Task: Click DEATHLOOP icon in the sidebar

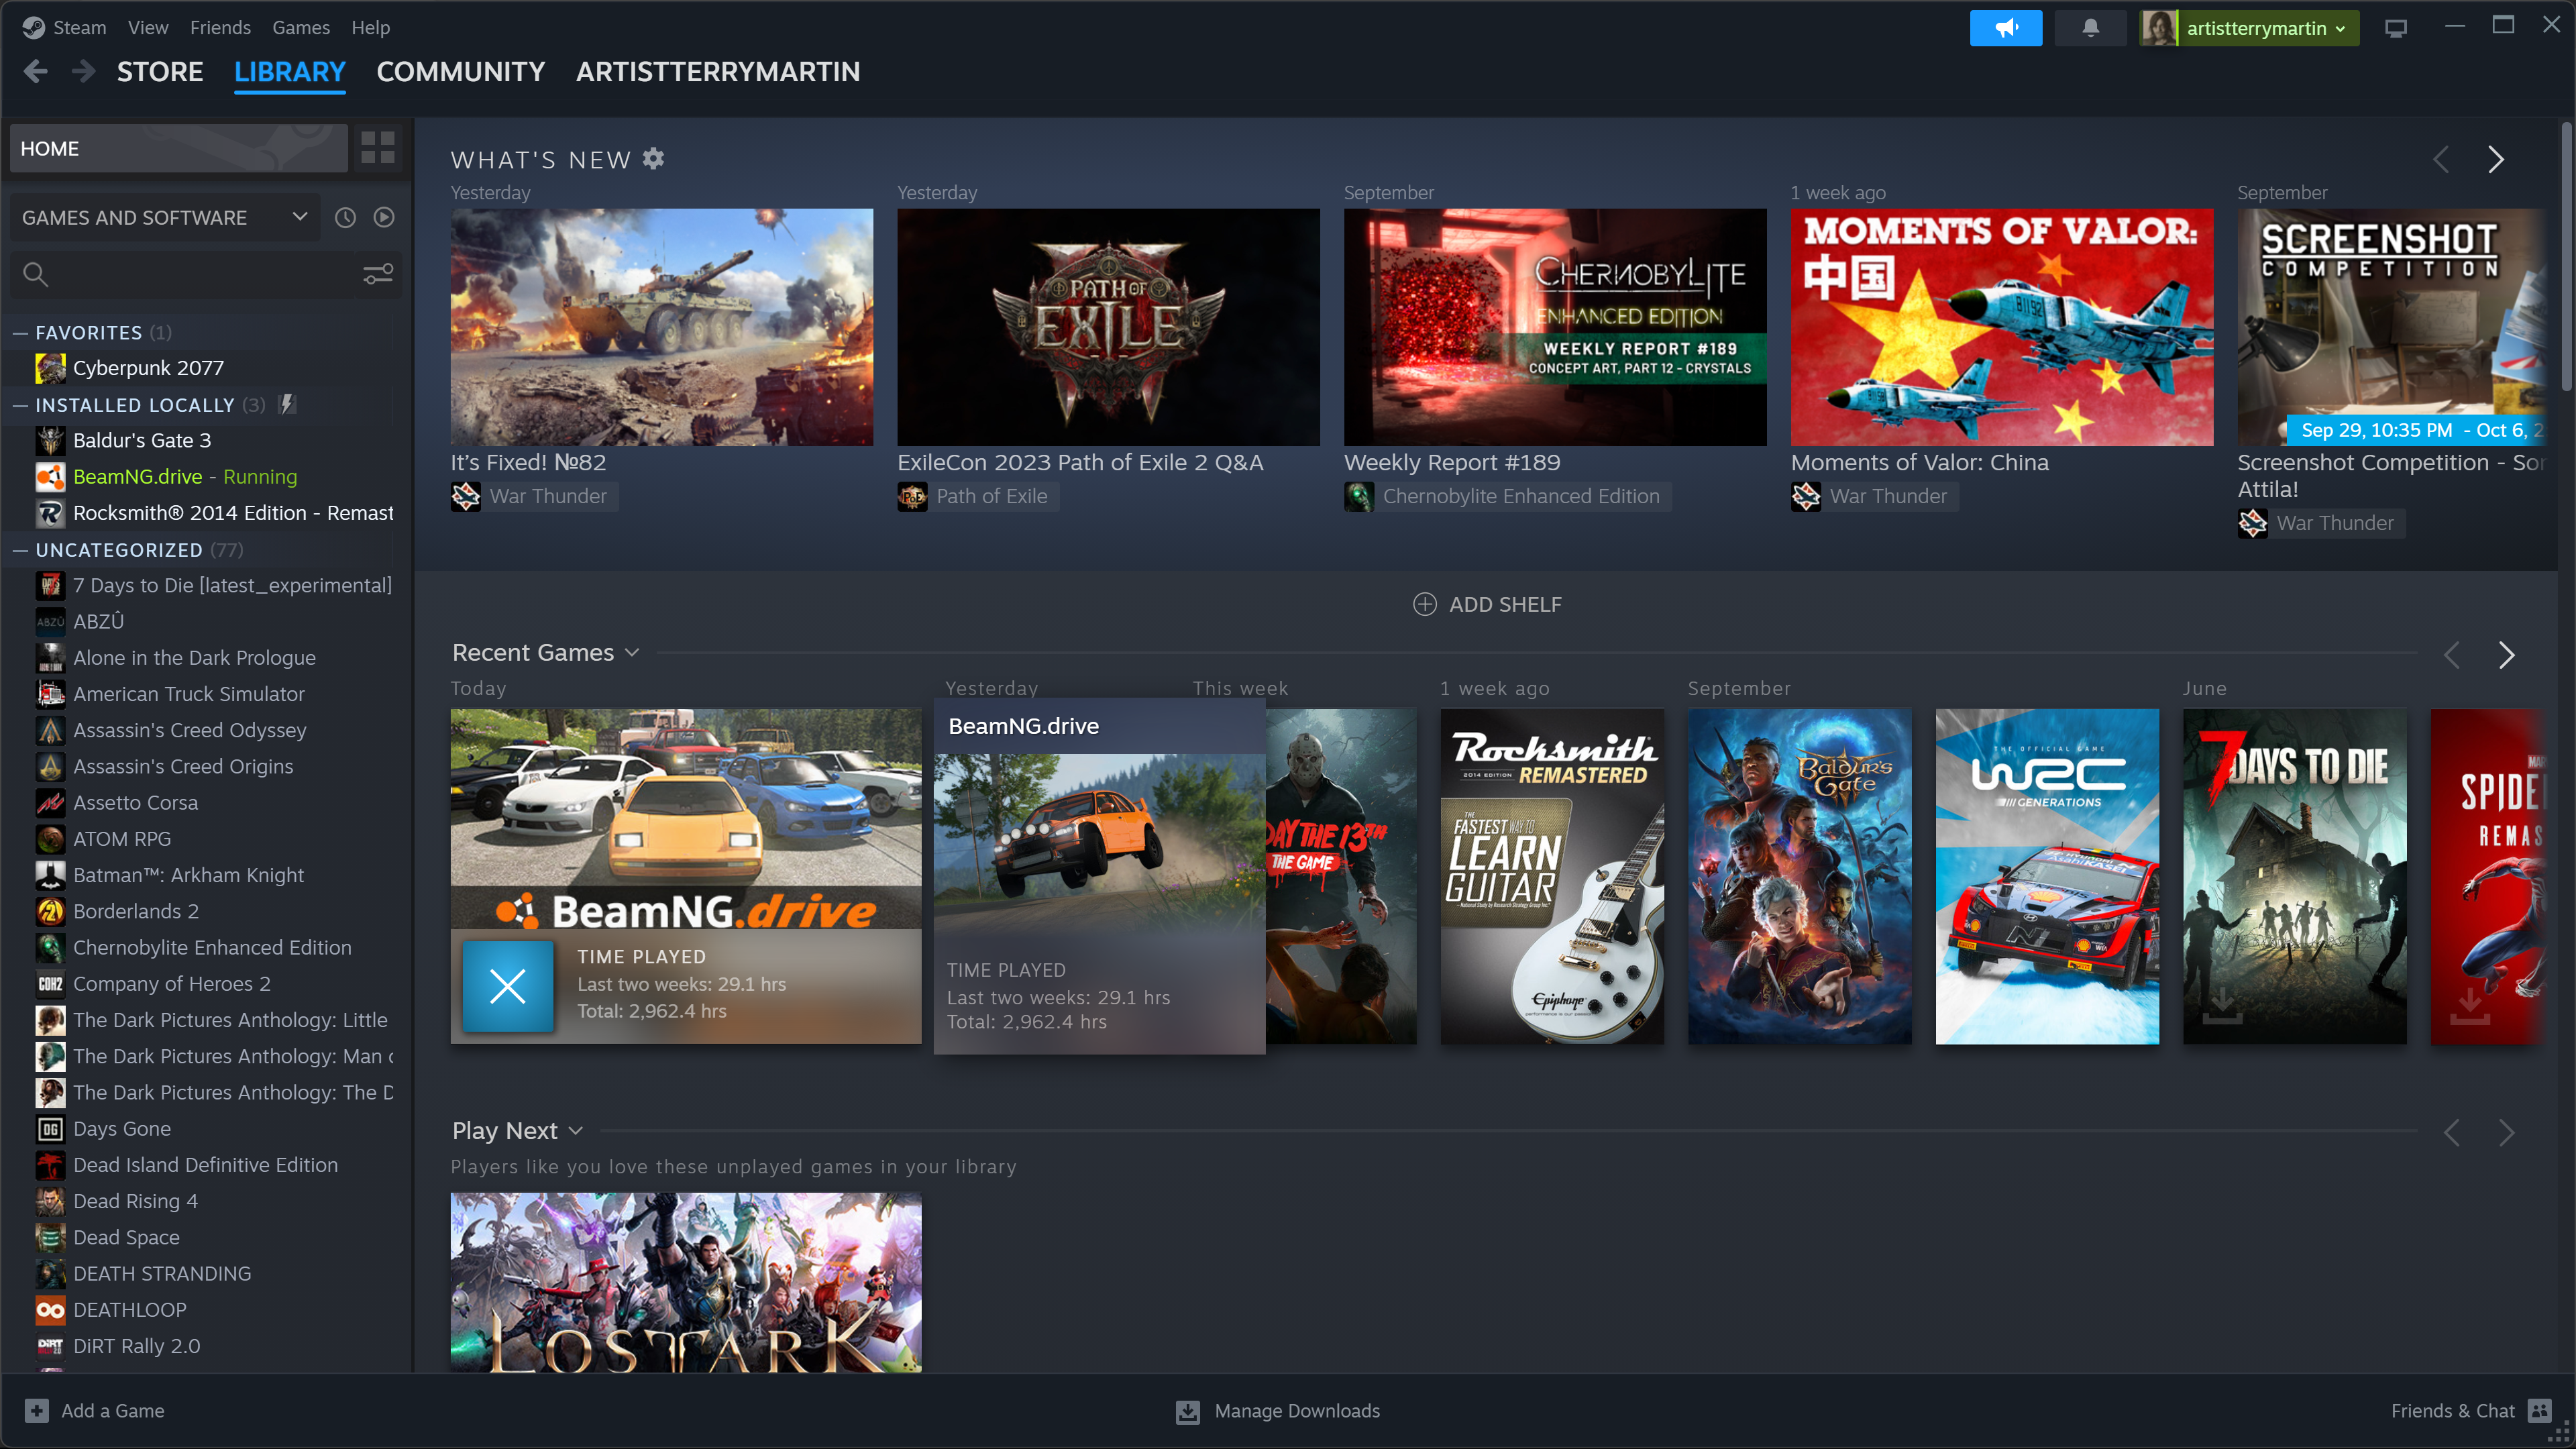Action: [x=51, y=1310]
